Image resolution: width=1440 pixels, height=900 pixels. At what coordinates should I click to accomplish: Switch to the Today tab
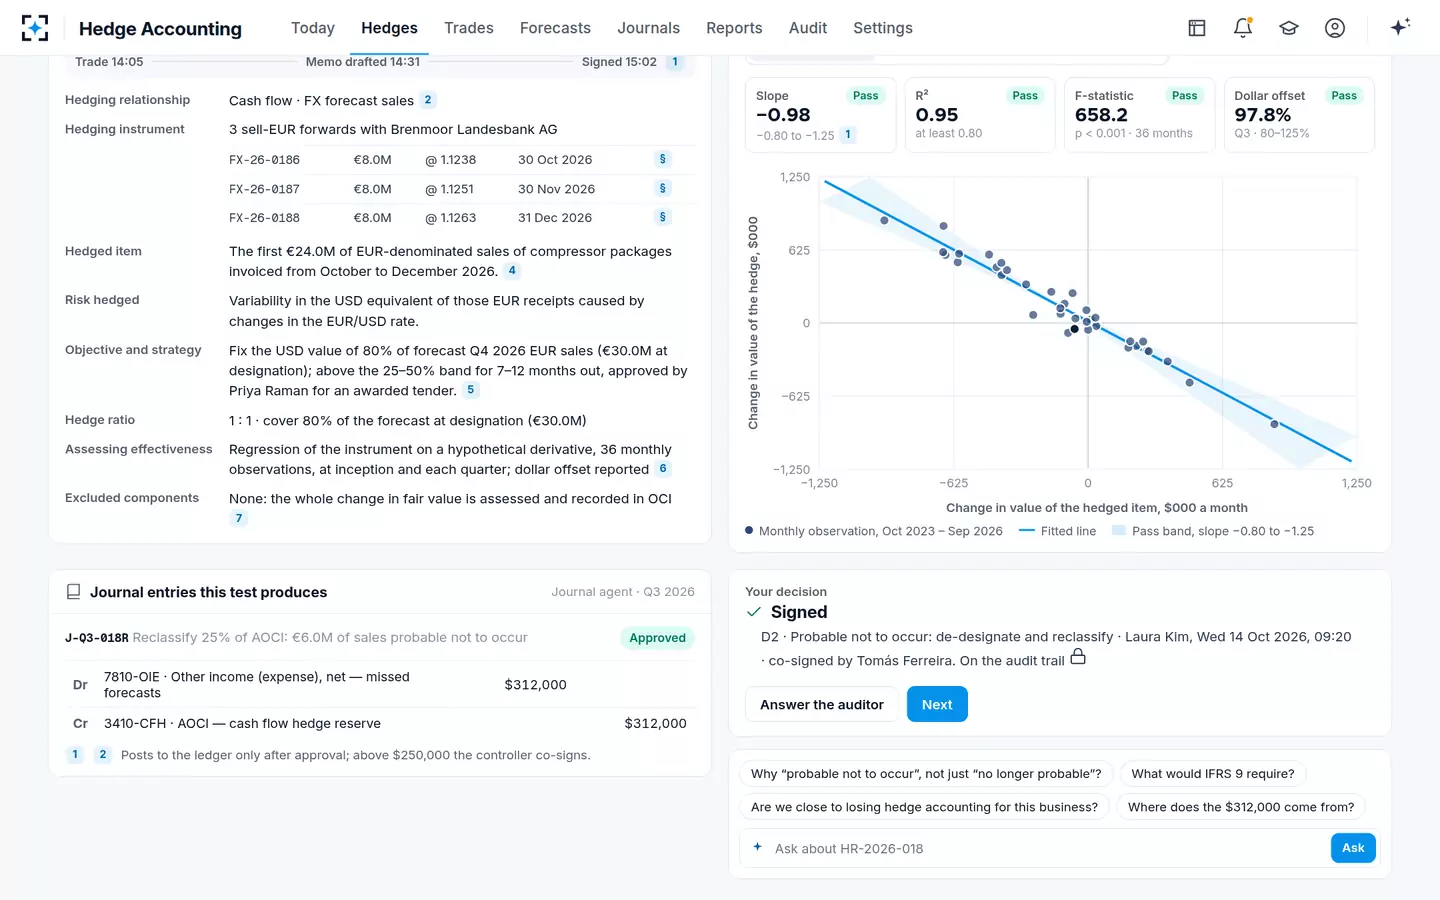click(x=313, y=28)
